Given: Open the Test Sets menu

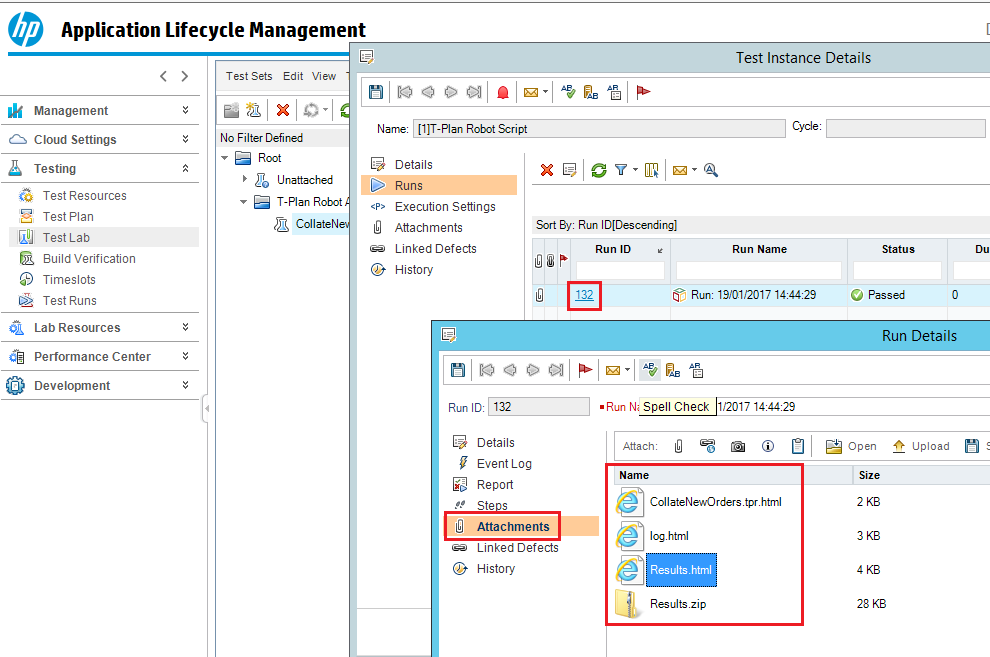Looking at the screenshot, I should click(x=249, y=76).
